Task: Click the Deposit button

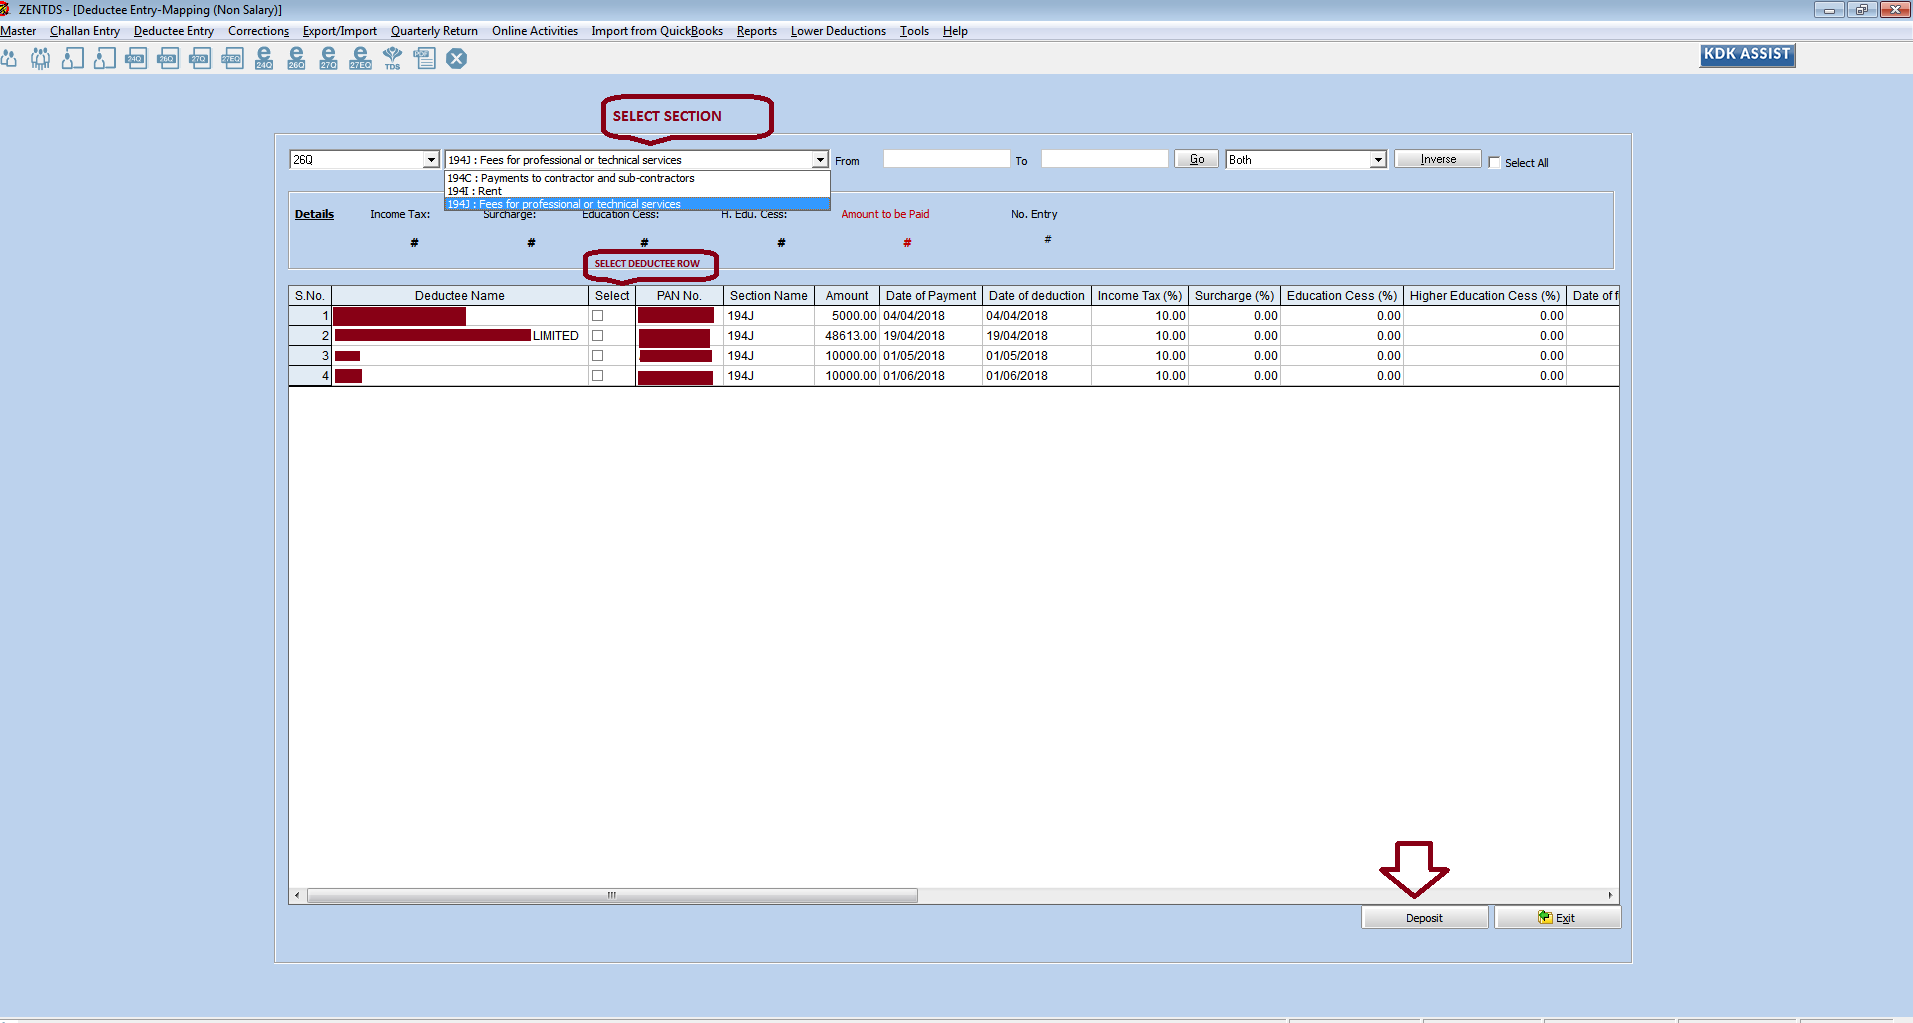Action: (x=1424, y=918)
